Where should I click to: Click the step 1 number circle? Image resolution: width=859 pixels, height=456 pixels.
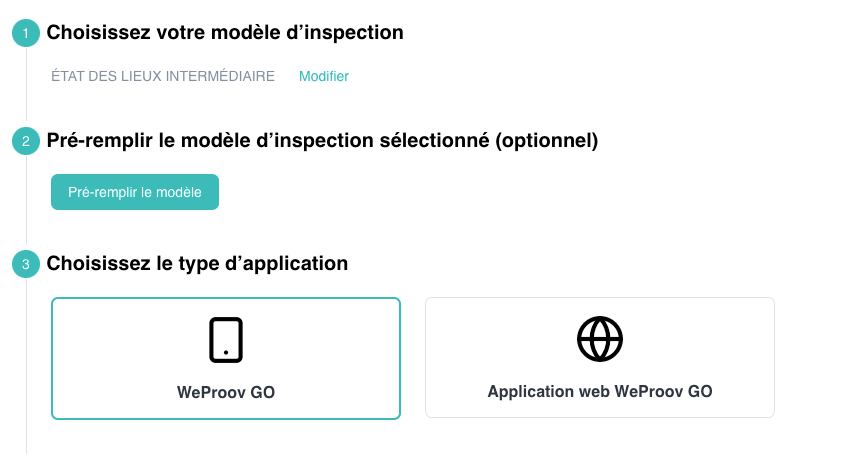pos(26,33)
